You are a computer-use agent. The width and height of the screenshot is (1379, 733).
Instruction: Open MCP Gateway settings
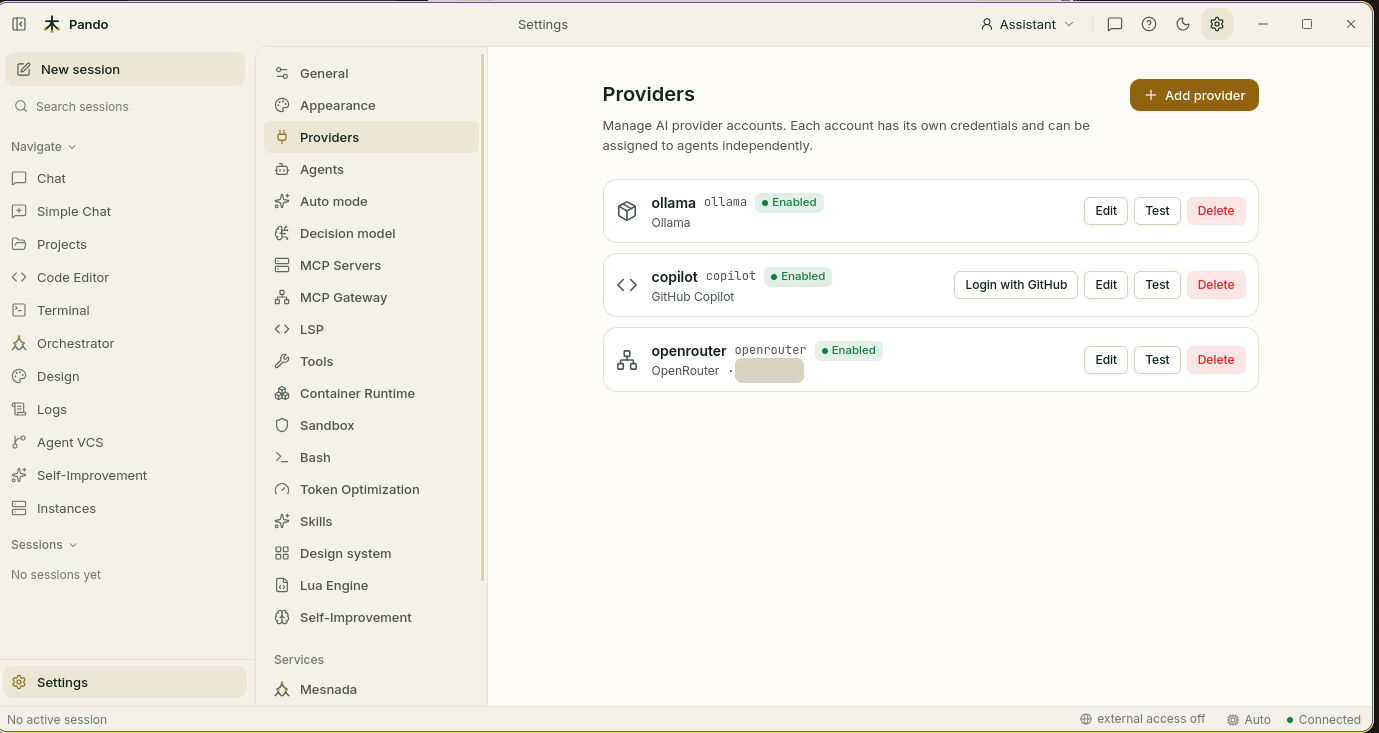[371, 297]
